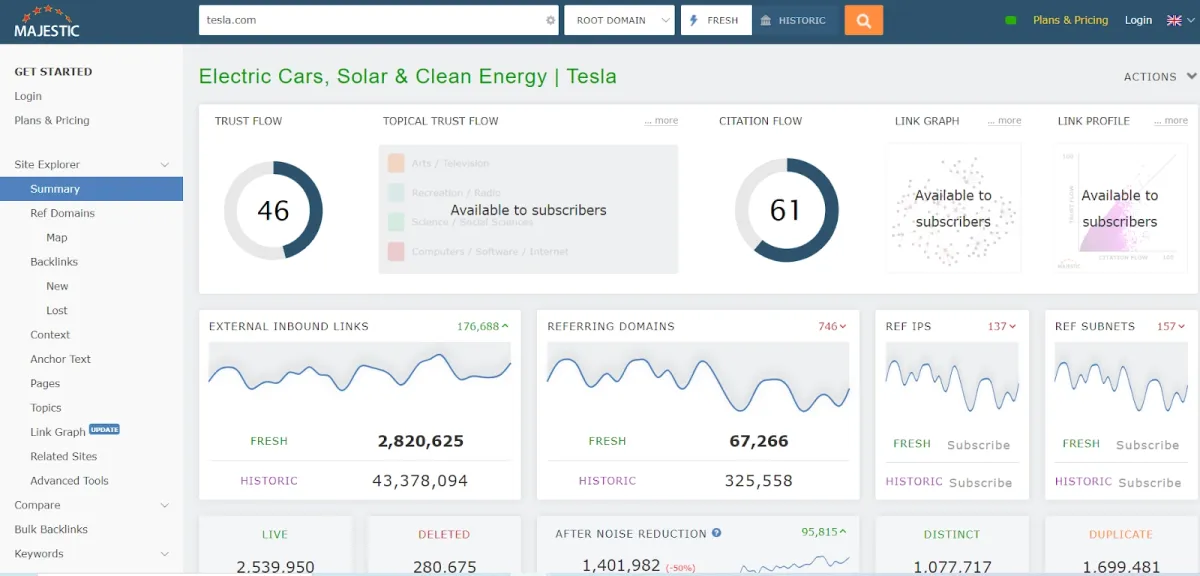Click the Distinct card heading
Image resolution: width=1200 pixels, height=576 pixels.
coord(952,535)
